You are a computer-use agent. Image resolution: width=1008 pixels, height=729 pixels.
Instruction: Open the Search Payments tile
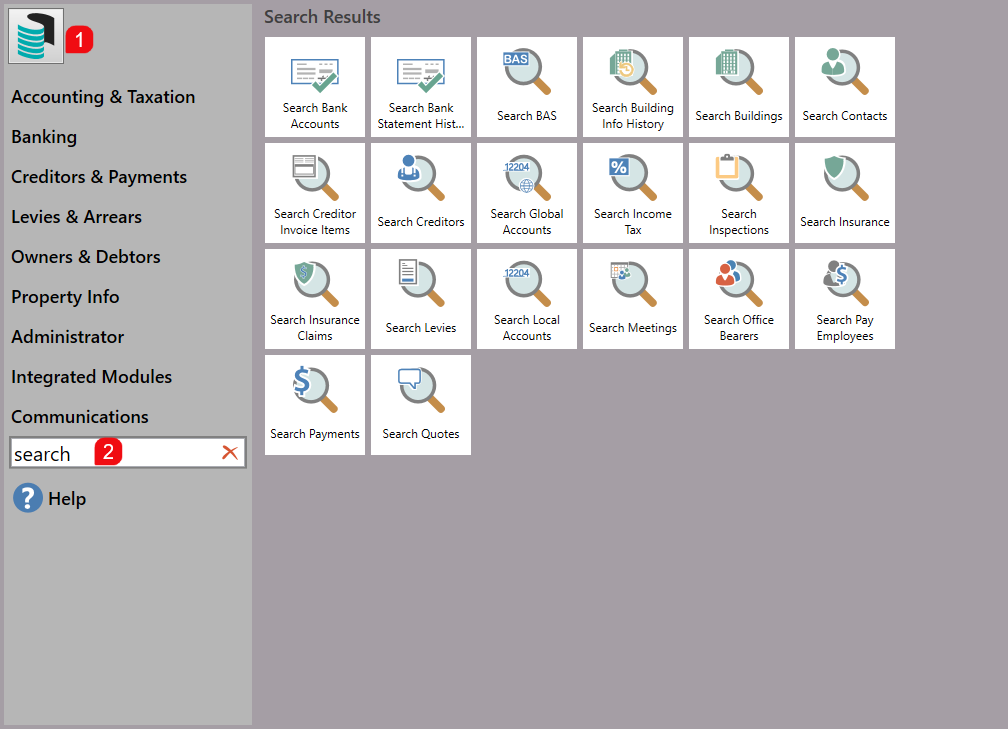(x=315, y=405)
